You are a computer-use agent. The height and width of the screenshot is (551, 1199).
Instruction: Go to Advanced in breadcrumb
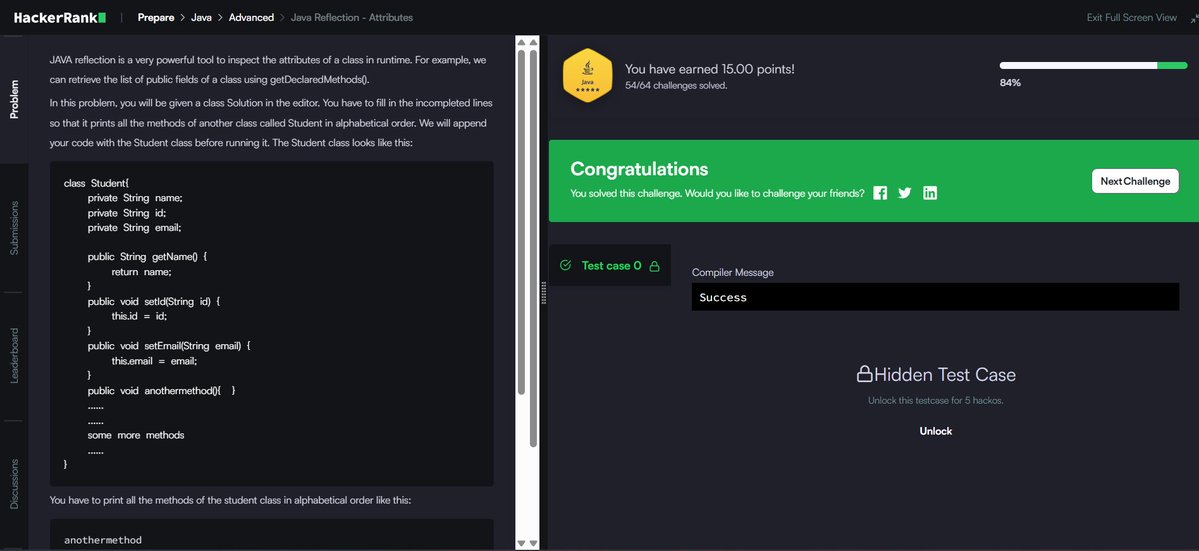(251, 18)
